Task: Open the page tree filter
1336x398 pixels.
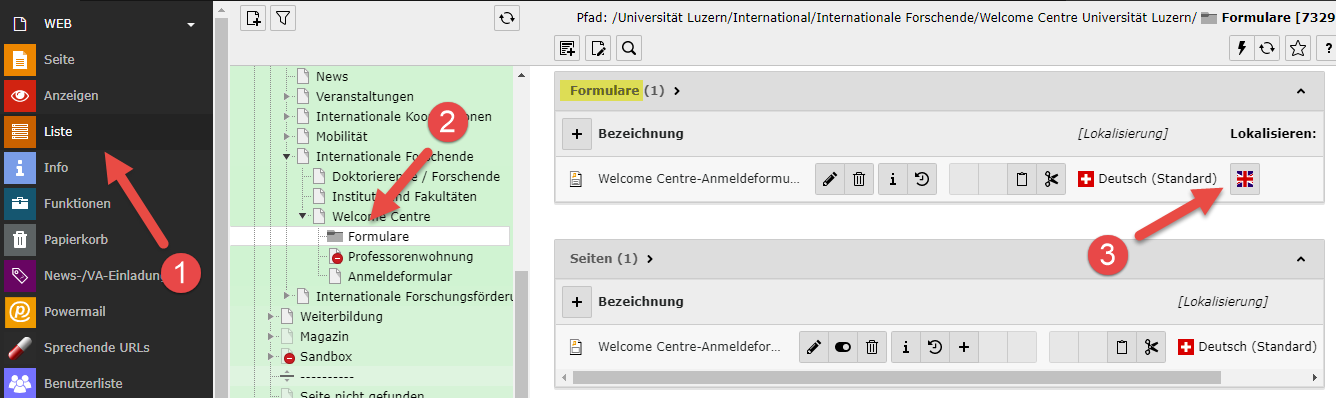Action: pyautogui.click(x=283, y=17)
